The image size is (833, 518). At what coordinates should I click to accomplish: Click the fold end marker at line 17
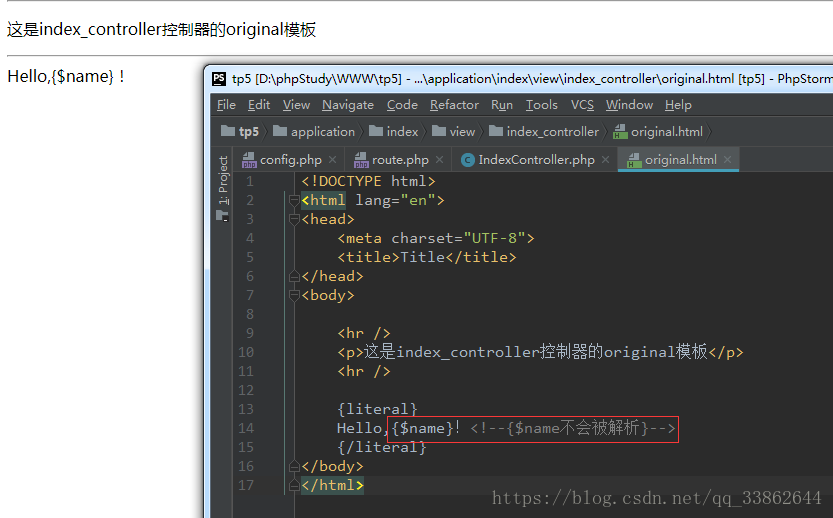pyautogui.click(x=294, y=485)
